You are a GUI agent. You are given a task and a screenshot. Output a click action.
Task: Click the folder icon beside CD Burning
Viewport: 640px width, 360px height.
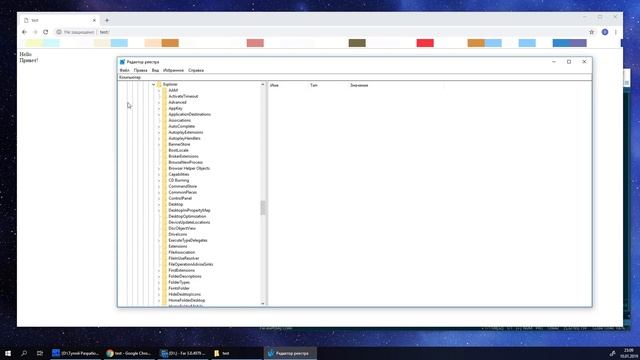pos(164,180)
